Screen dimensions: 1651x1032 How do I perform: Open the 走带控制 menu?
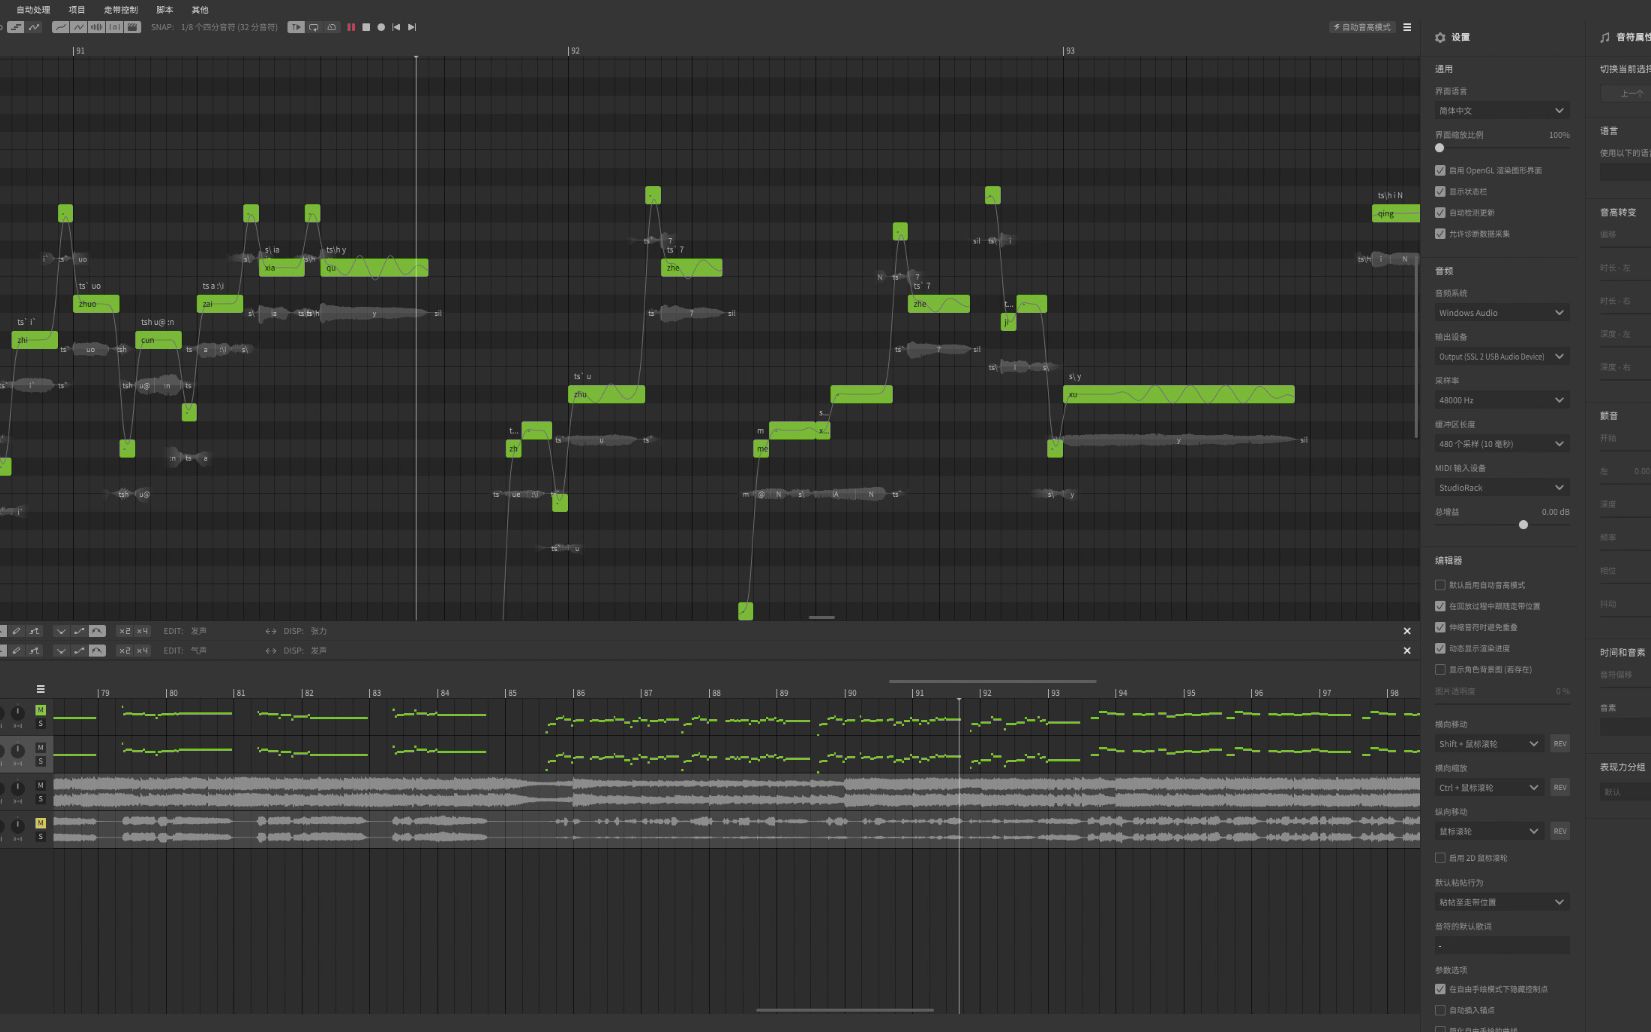click(x=121, y=10)
